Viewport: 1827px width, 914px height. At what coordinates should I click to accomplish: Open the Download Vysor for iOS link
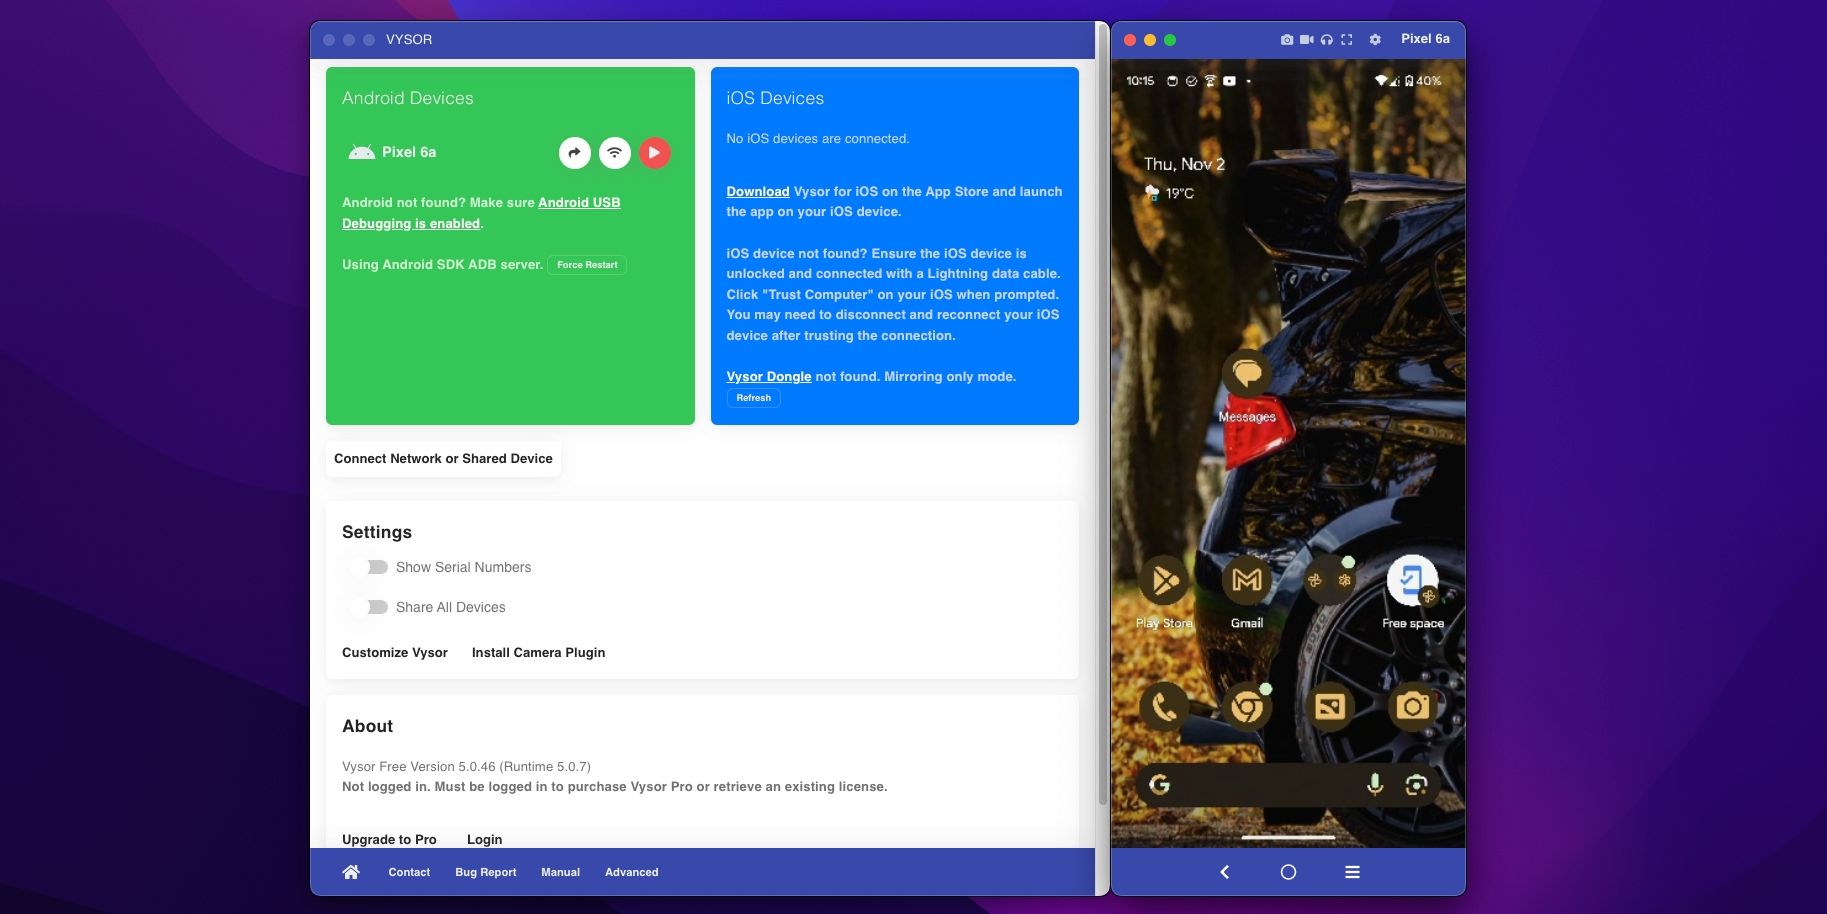pos(757,191)
